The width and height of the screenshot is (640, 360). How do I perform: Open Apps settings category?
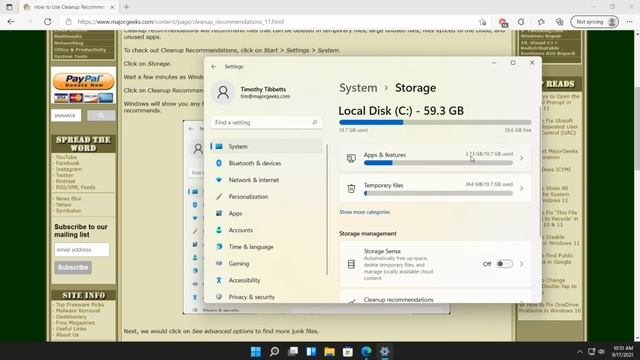[x=266, y=213]
